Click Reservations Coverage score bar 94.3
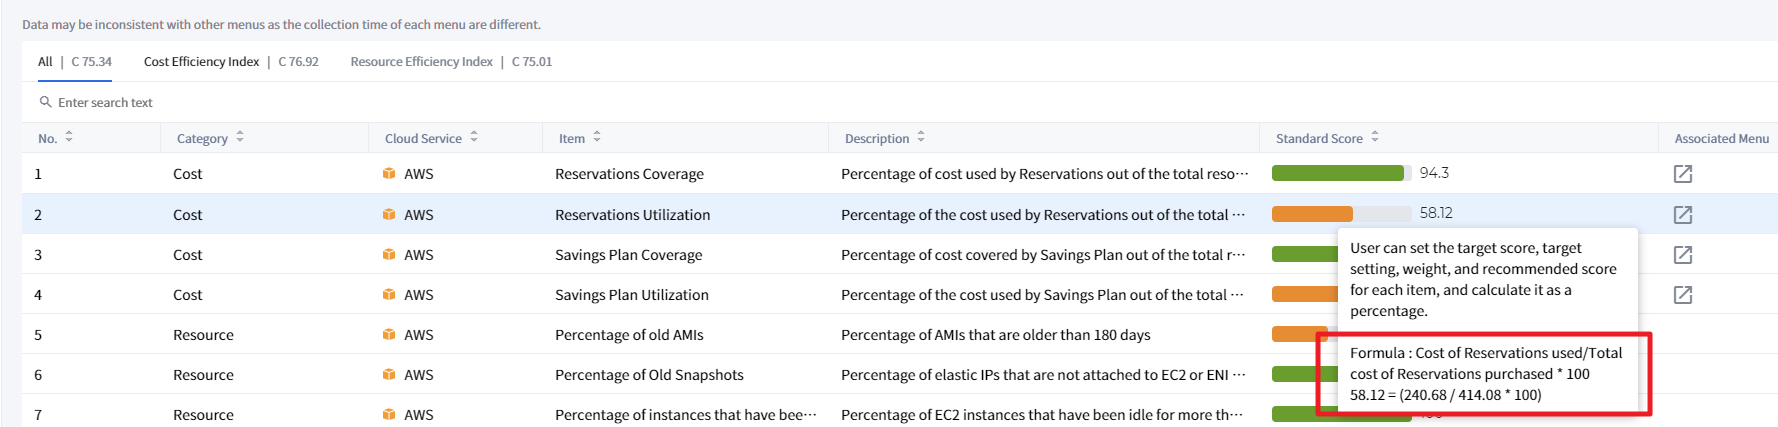This screenshot has width=1778, height=427. (x=1340, y=174)
